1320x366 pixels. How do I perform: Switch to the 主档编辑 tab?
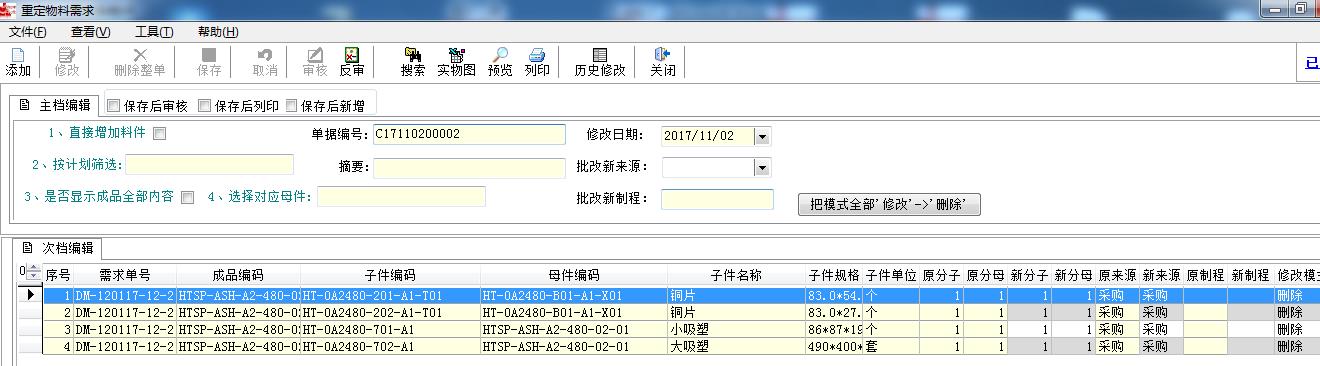tap(55, 105)
